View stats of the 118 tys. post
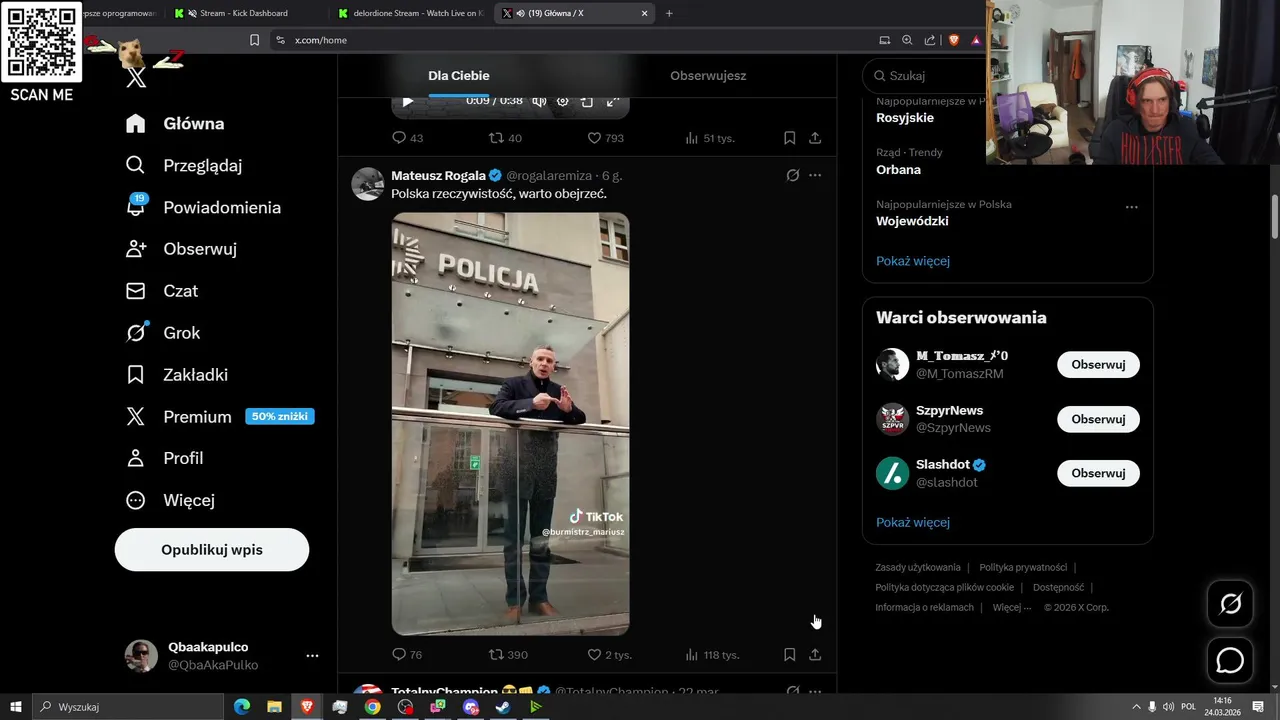The height and width of the screenshot is (720, 1280). (712, 655)
